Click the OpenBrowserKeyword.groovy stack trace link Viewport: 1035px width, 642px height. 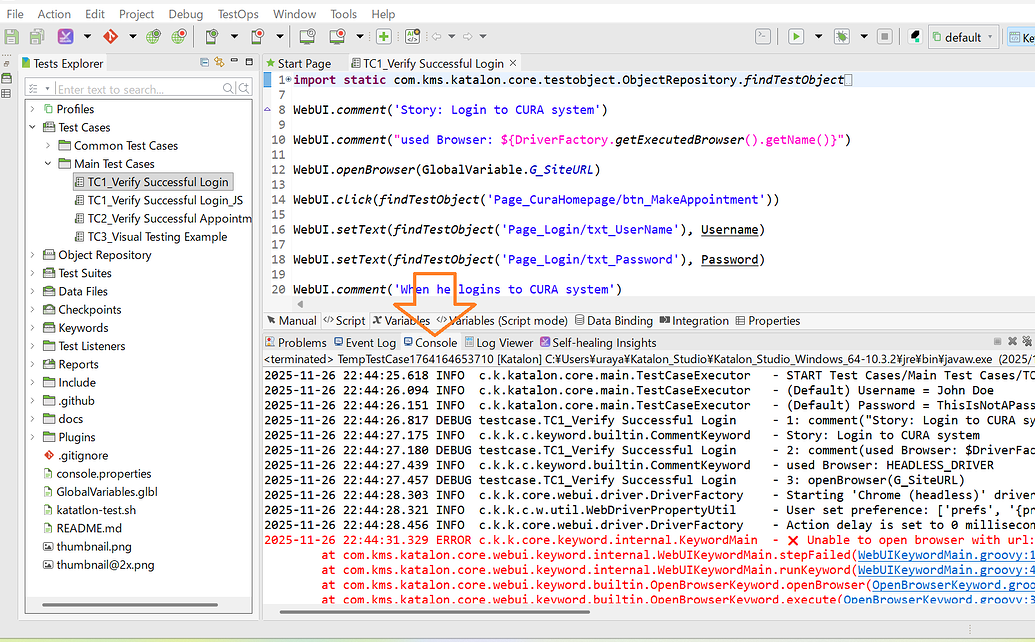(x=948, y=584)
